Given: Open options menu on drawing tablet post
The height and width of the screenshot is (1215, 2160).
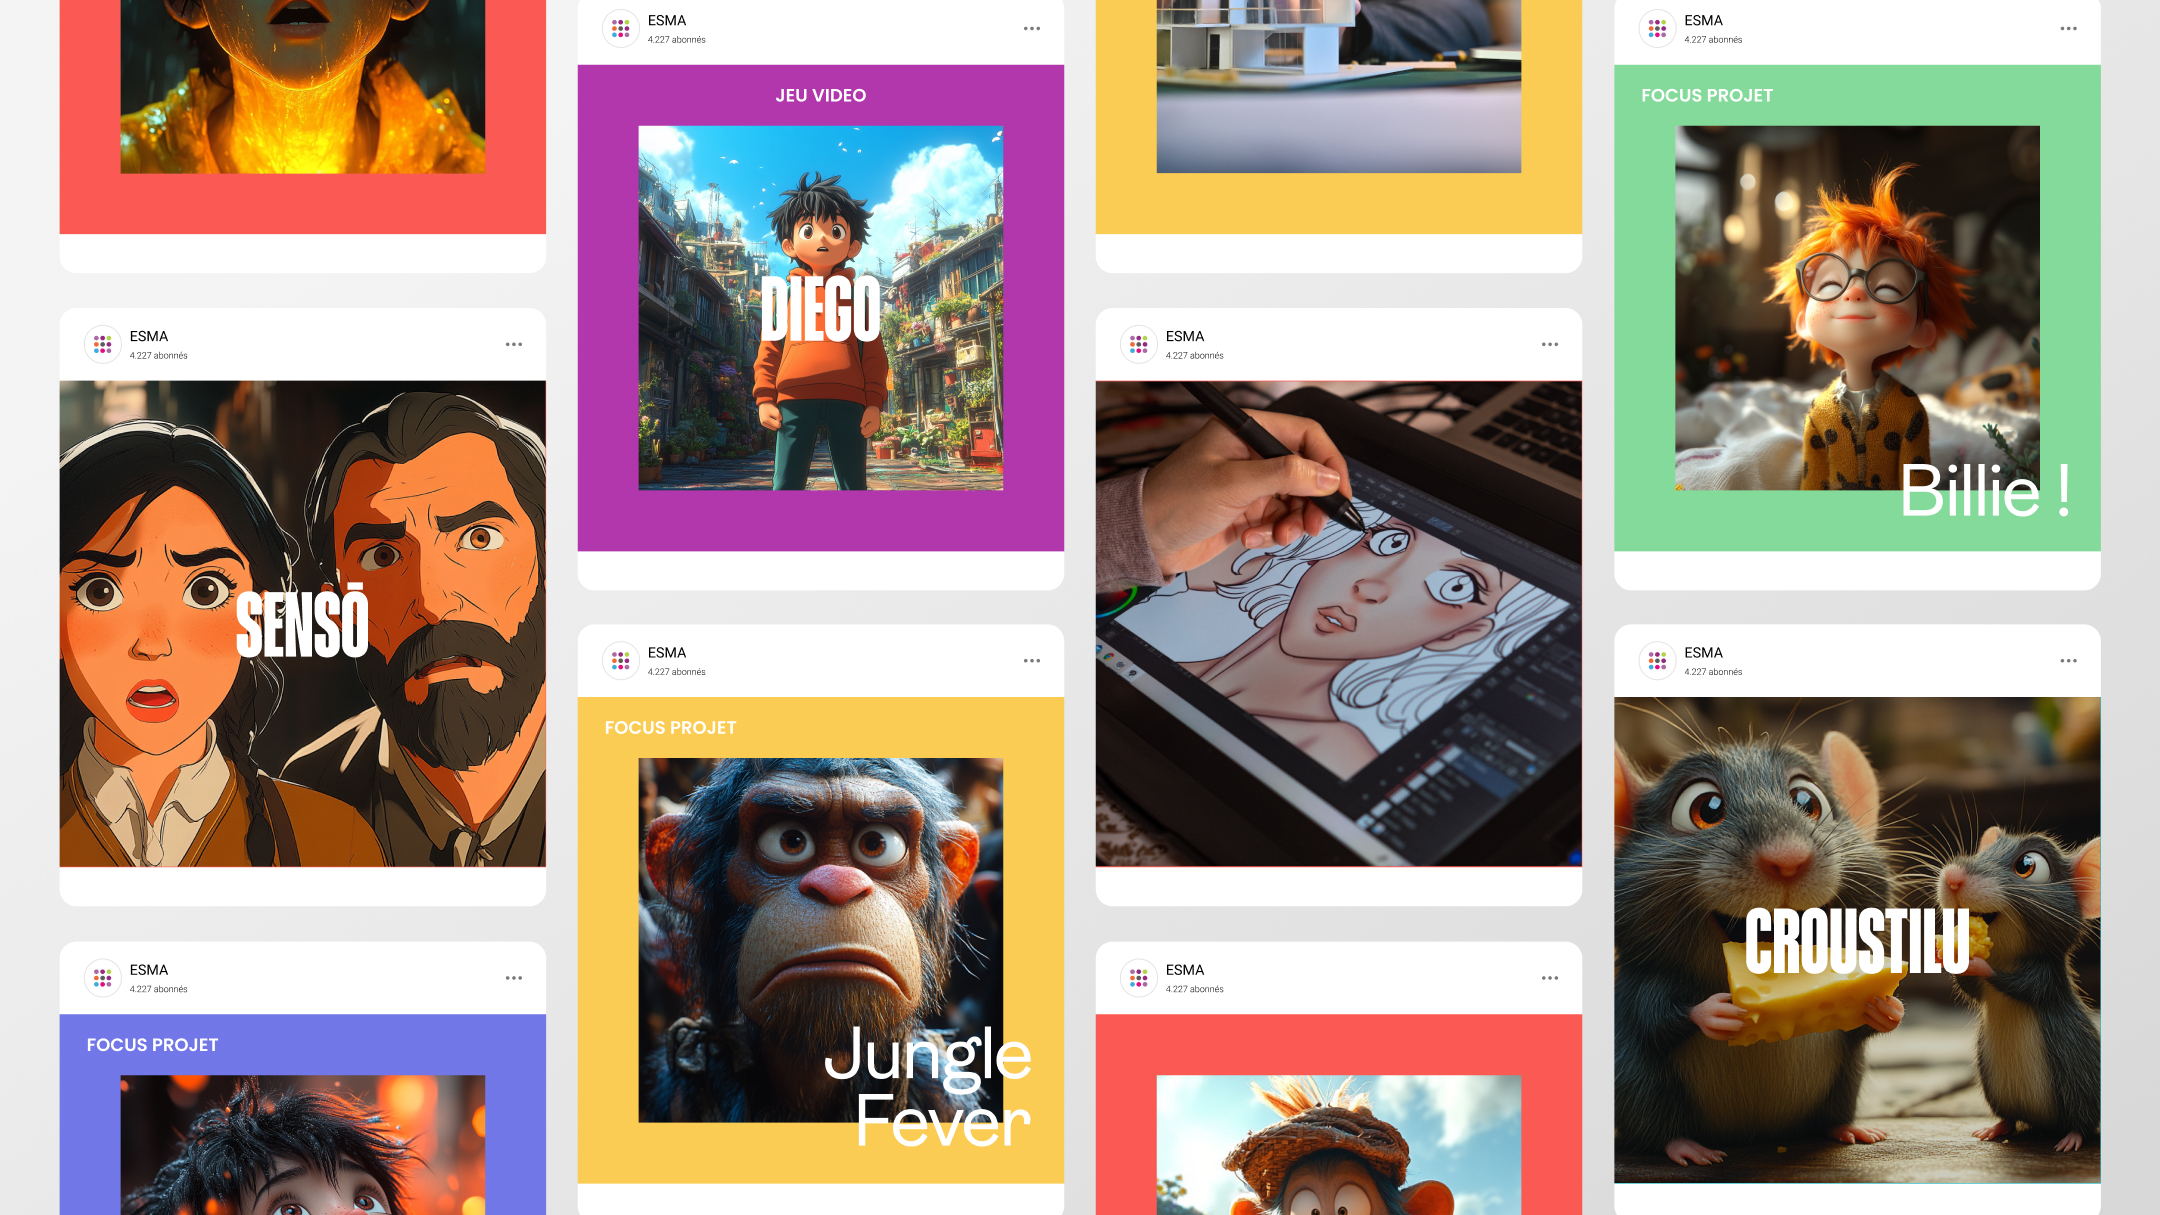Looking at the screenshot, I should pyautogui.click(x=1549, y=344).
